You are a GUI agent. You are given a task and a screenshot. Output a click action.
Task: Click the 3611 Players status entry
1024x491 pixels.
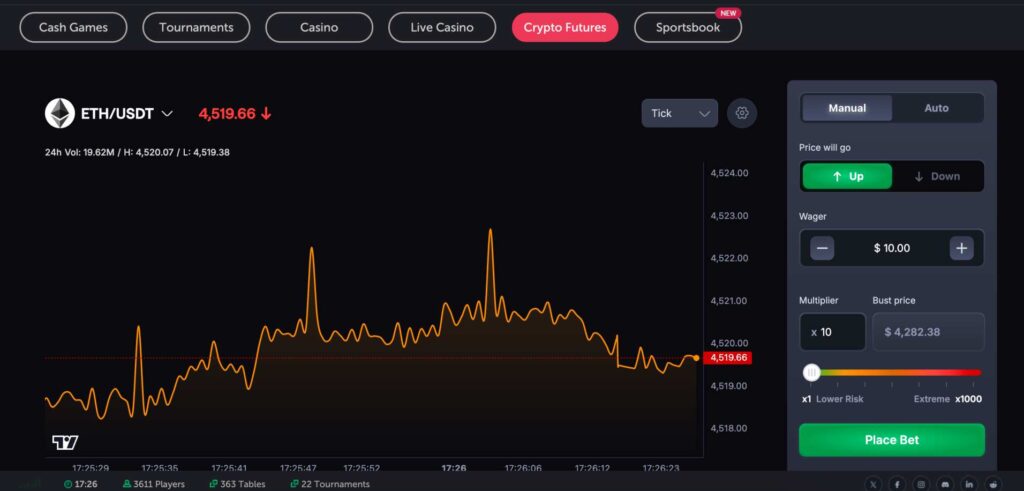pos(153,484)
